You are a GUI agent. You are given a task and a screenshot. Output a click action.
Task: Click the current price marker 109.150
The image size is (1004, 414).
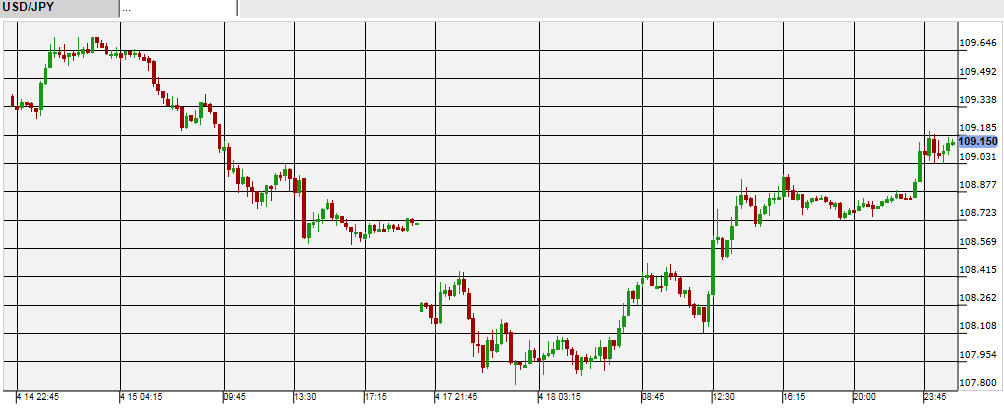978,142
